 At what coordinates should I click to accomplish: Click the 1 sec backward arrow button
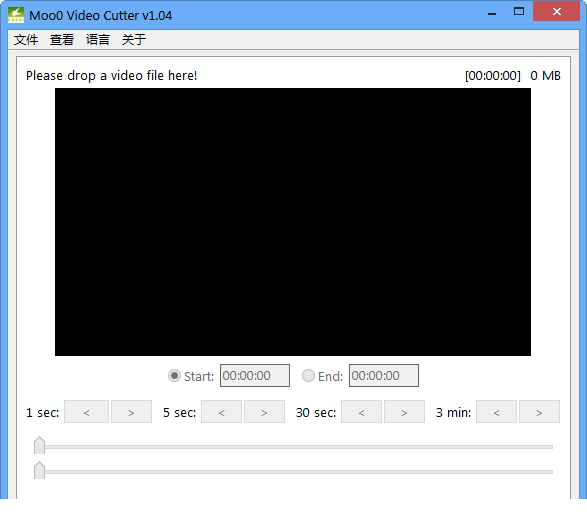(x=86, y=412)
